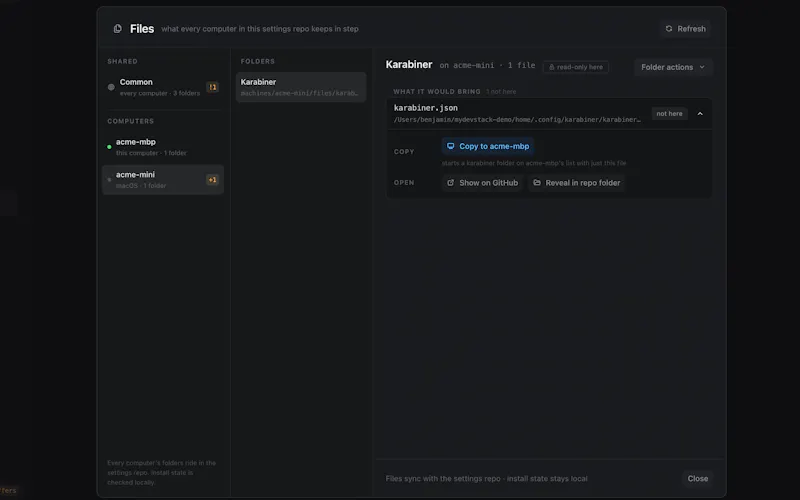Click Copy to acme-mbp
This screenshot has height=500, width=800.
point(488,146)
